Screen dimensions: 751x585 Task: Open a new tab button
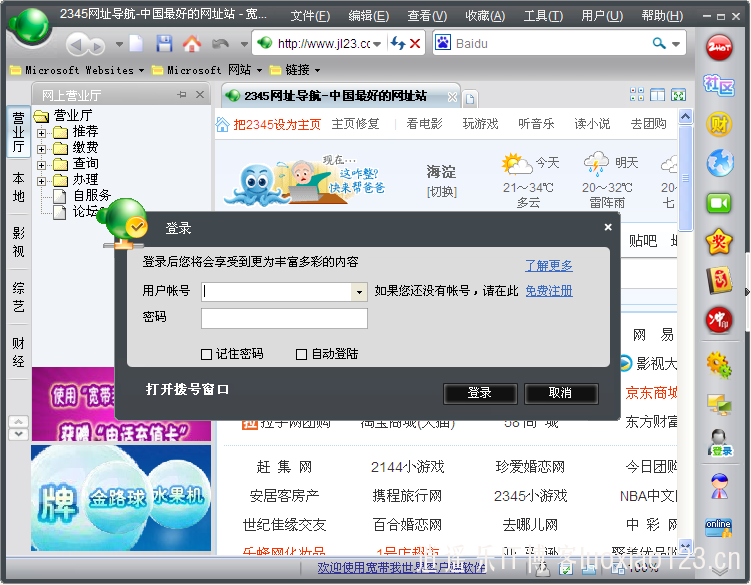(x=470, y=99)
